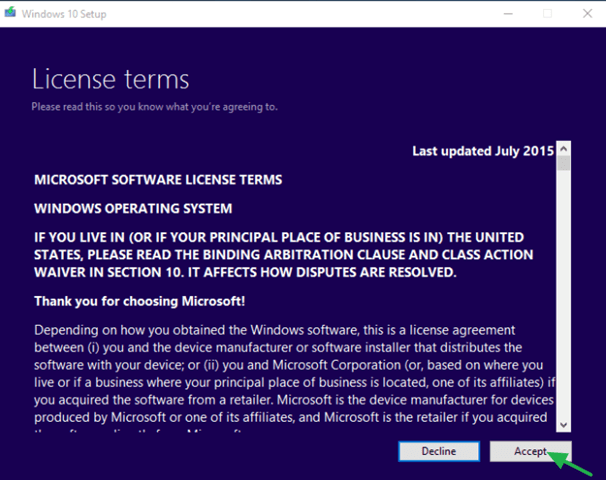Click the binding arbitration clause paragraph

pos(284,255)
